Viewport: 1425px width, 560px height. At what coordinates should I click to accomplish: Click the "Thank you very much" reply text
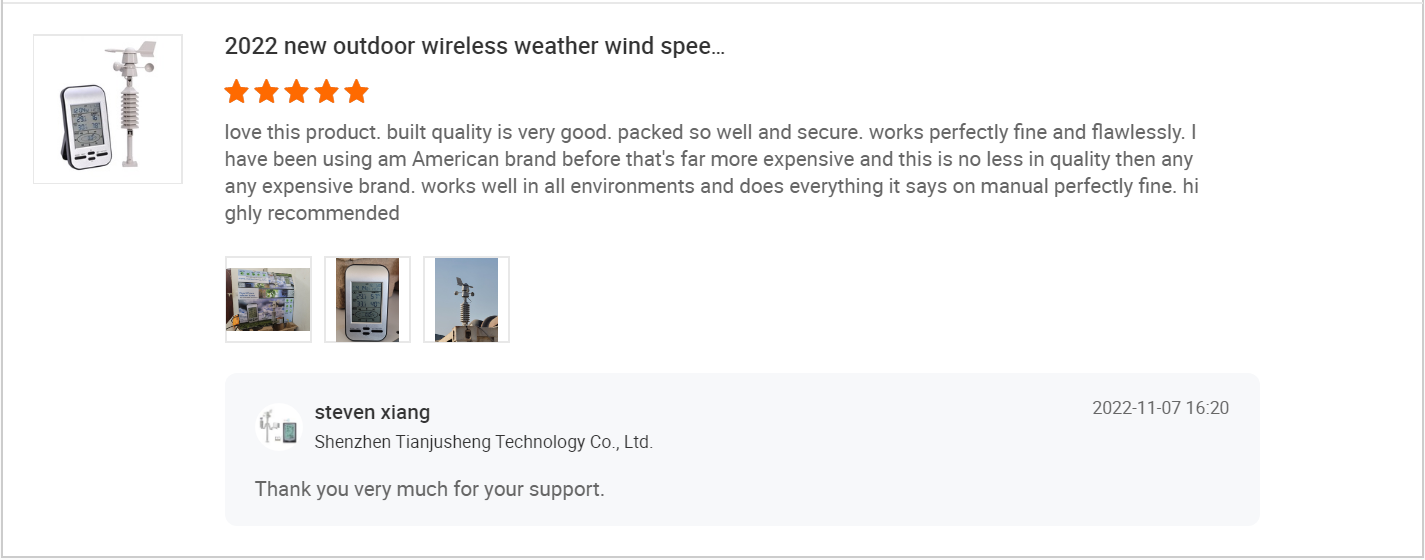click(x=429, y=489)
